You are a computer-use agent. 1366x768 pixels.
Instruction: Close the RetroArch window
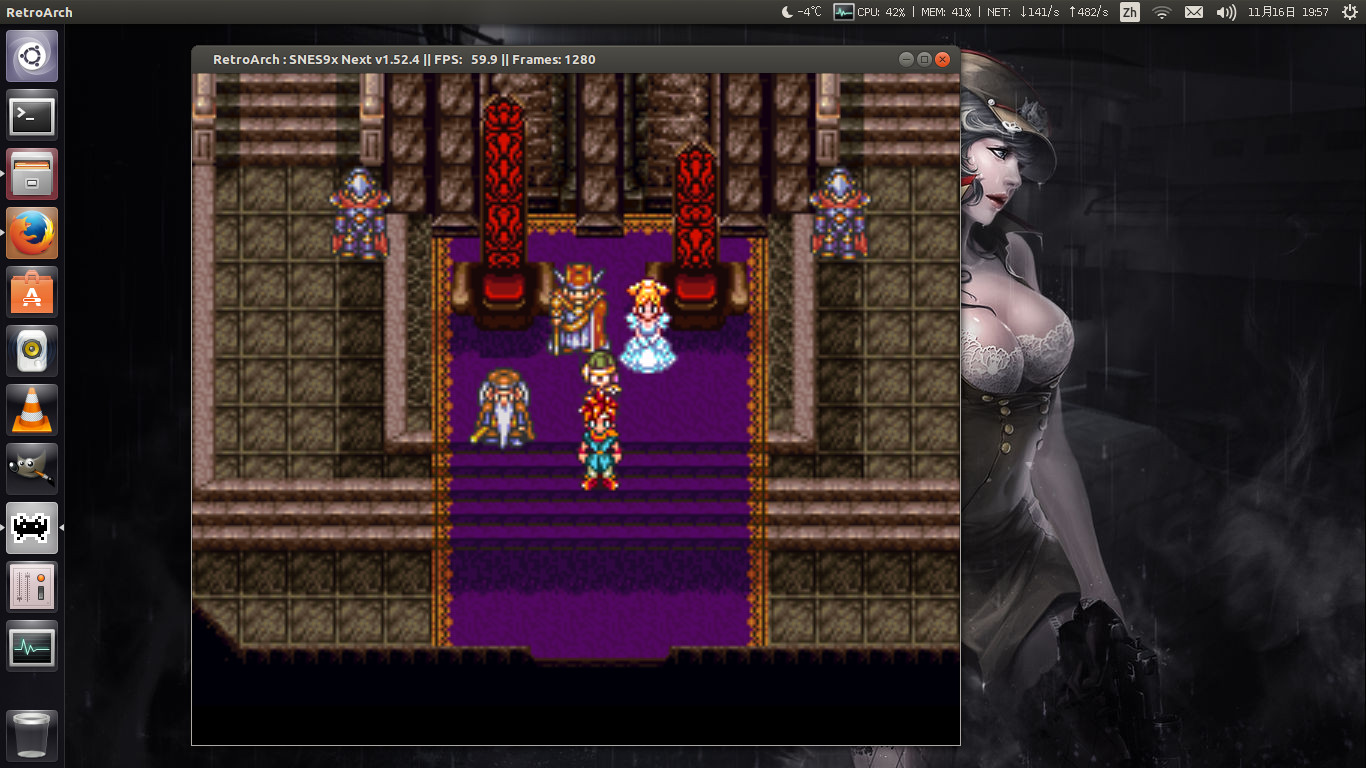point(942,59)
